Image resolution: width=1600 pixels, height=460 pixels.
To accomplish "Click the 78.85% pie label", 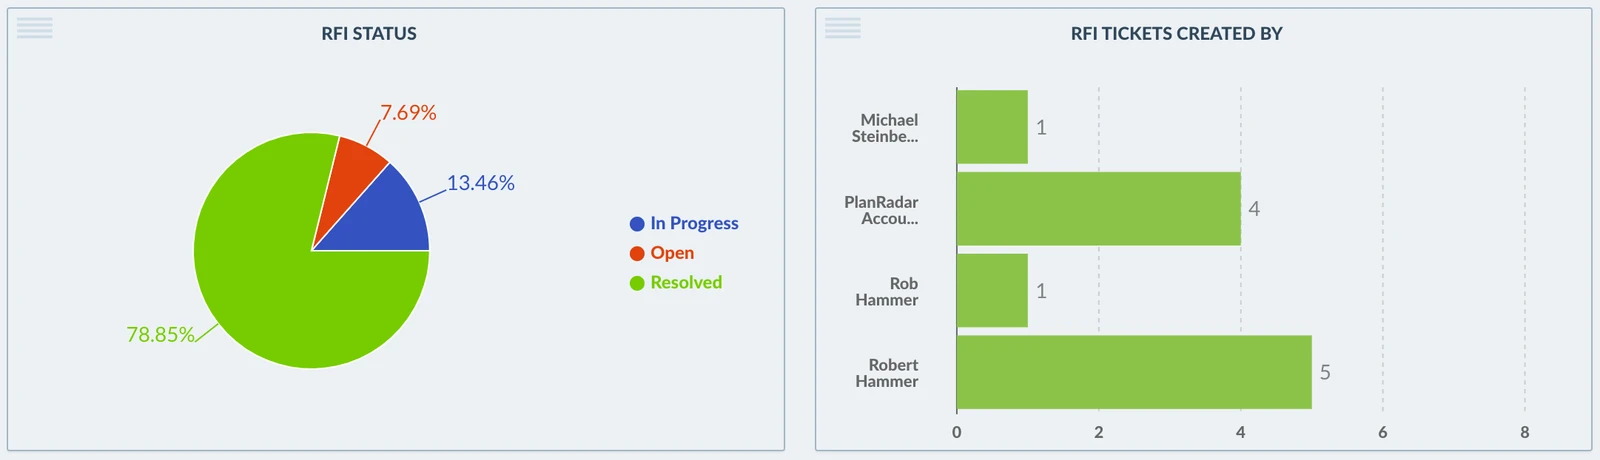I will [160, 335].
